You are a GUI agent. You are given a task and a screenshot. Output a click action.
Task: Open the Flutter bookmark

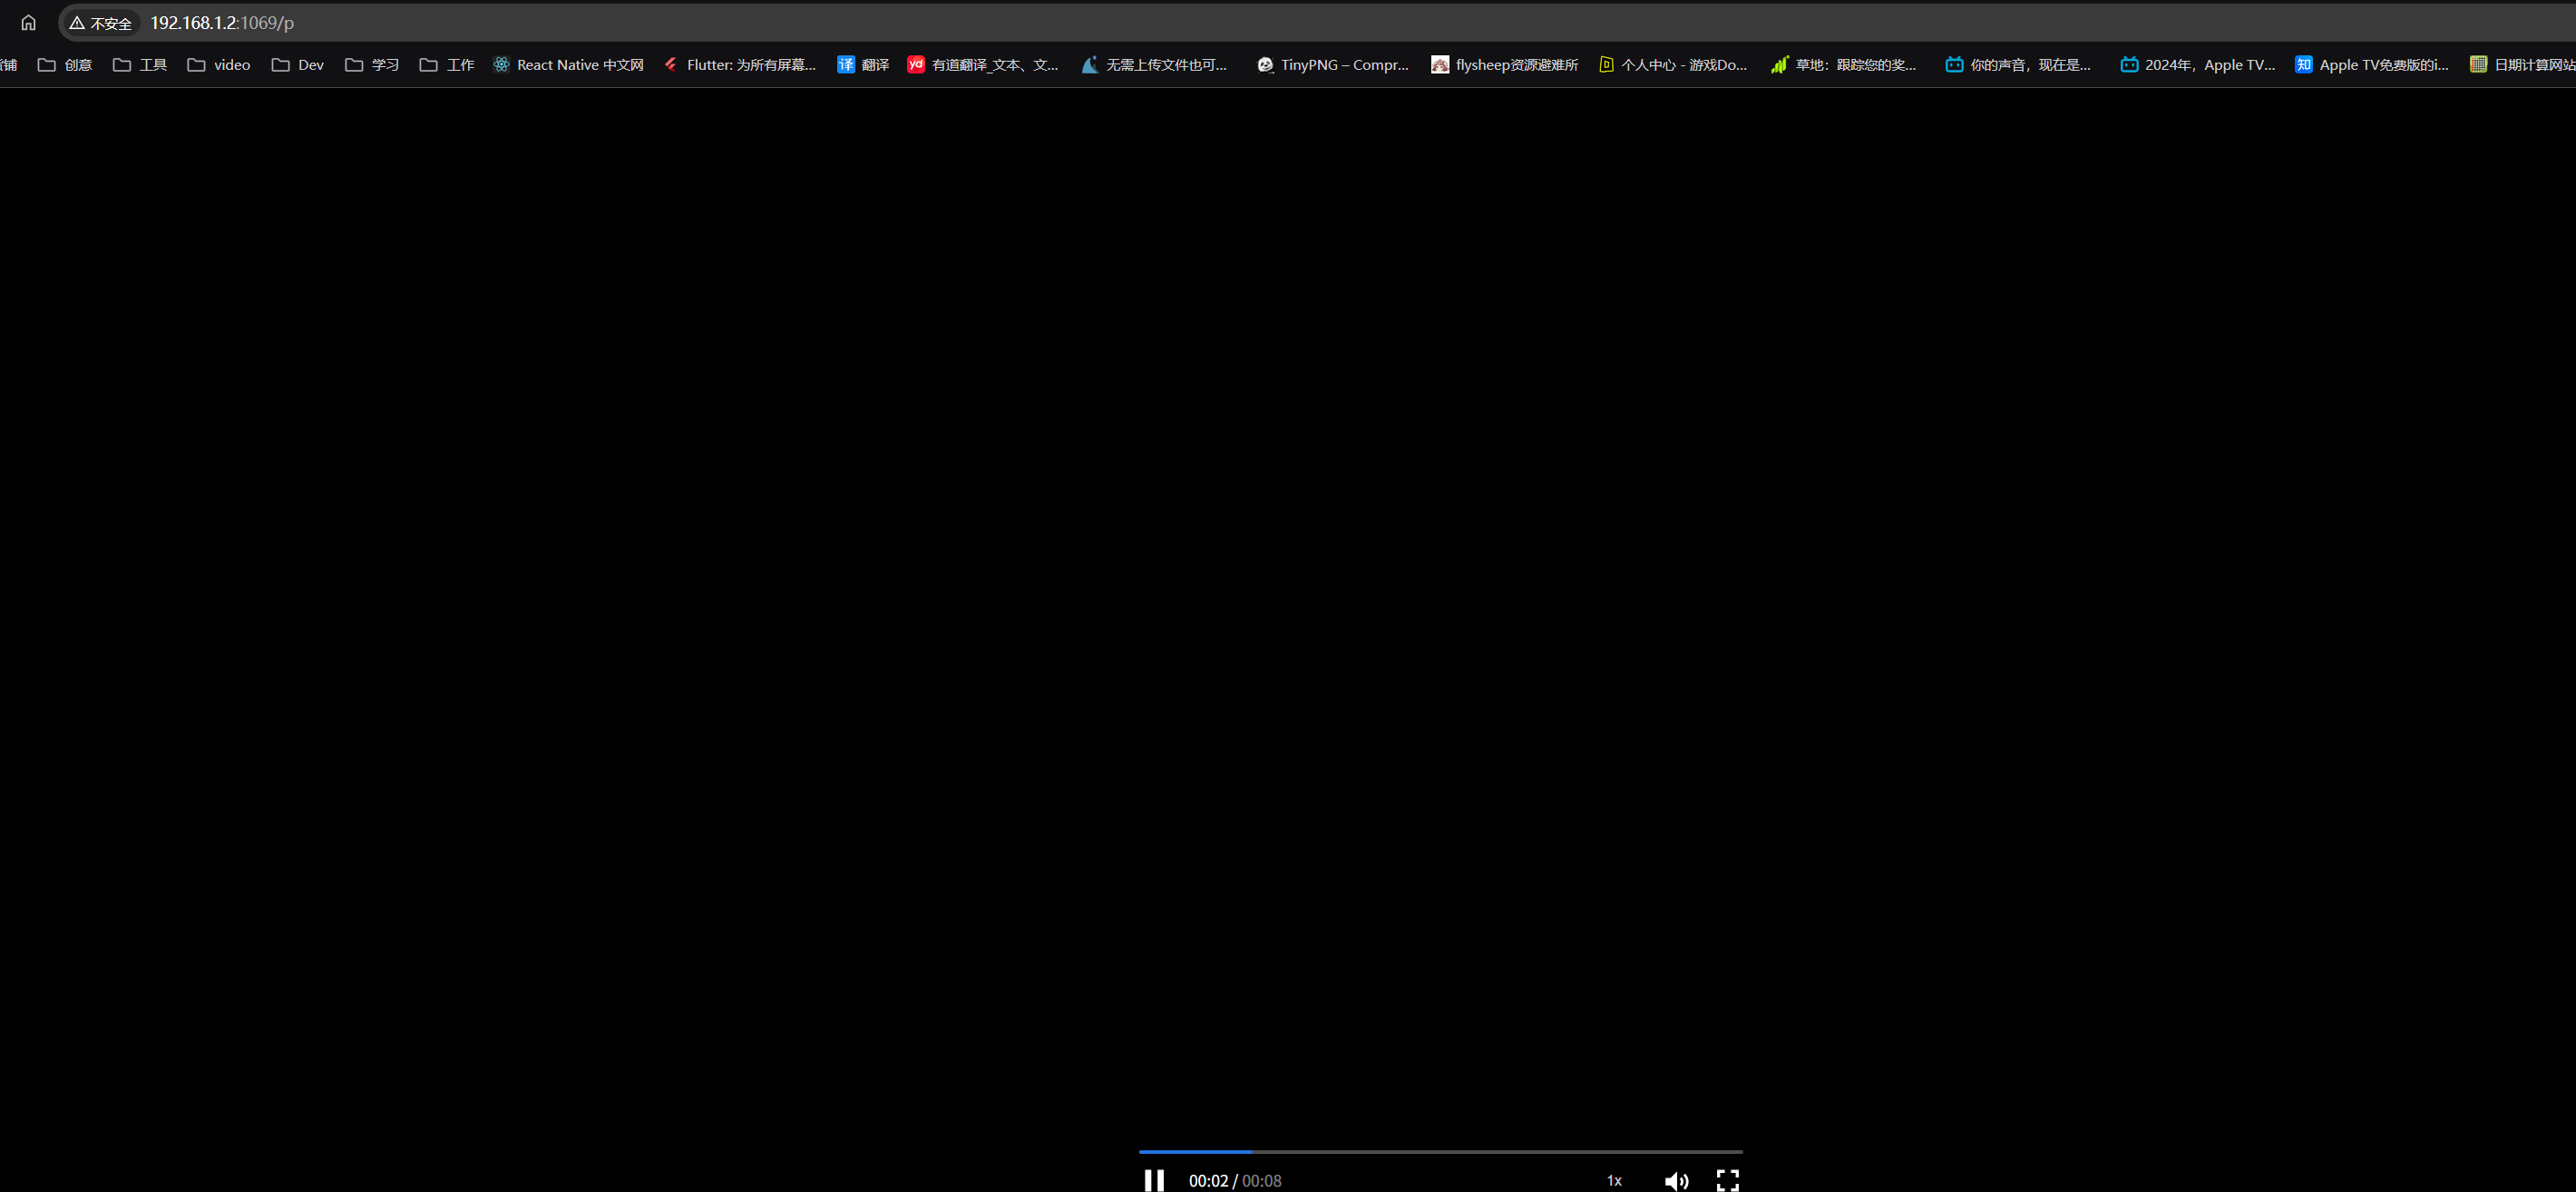coord(740,65)
